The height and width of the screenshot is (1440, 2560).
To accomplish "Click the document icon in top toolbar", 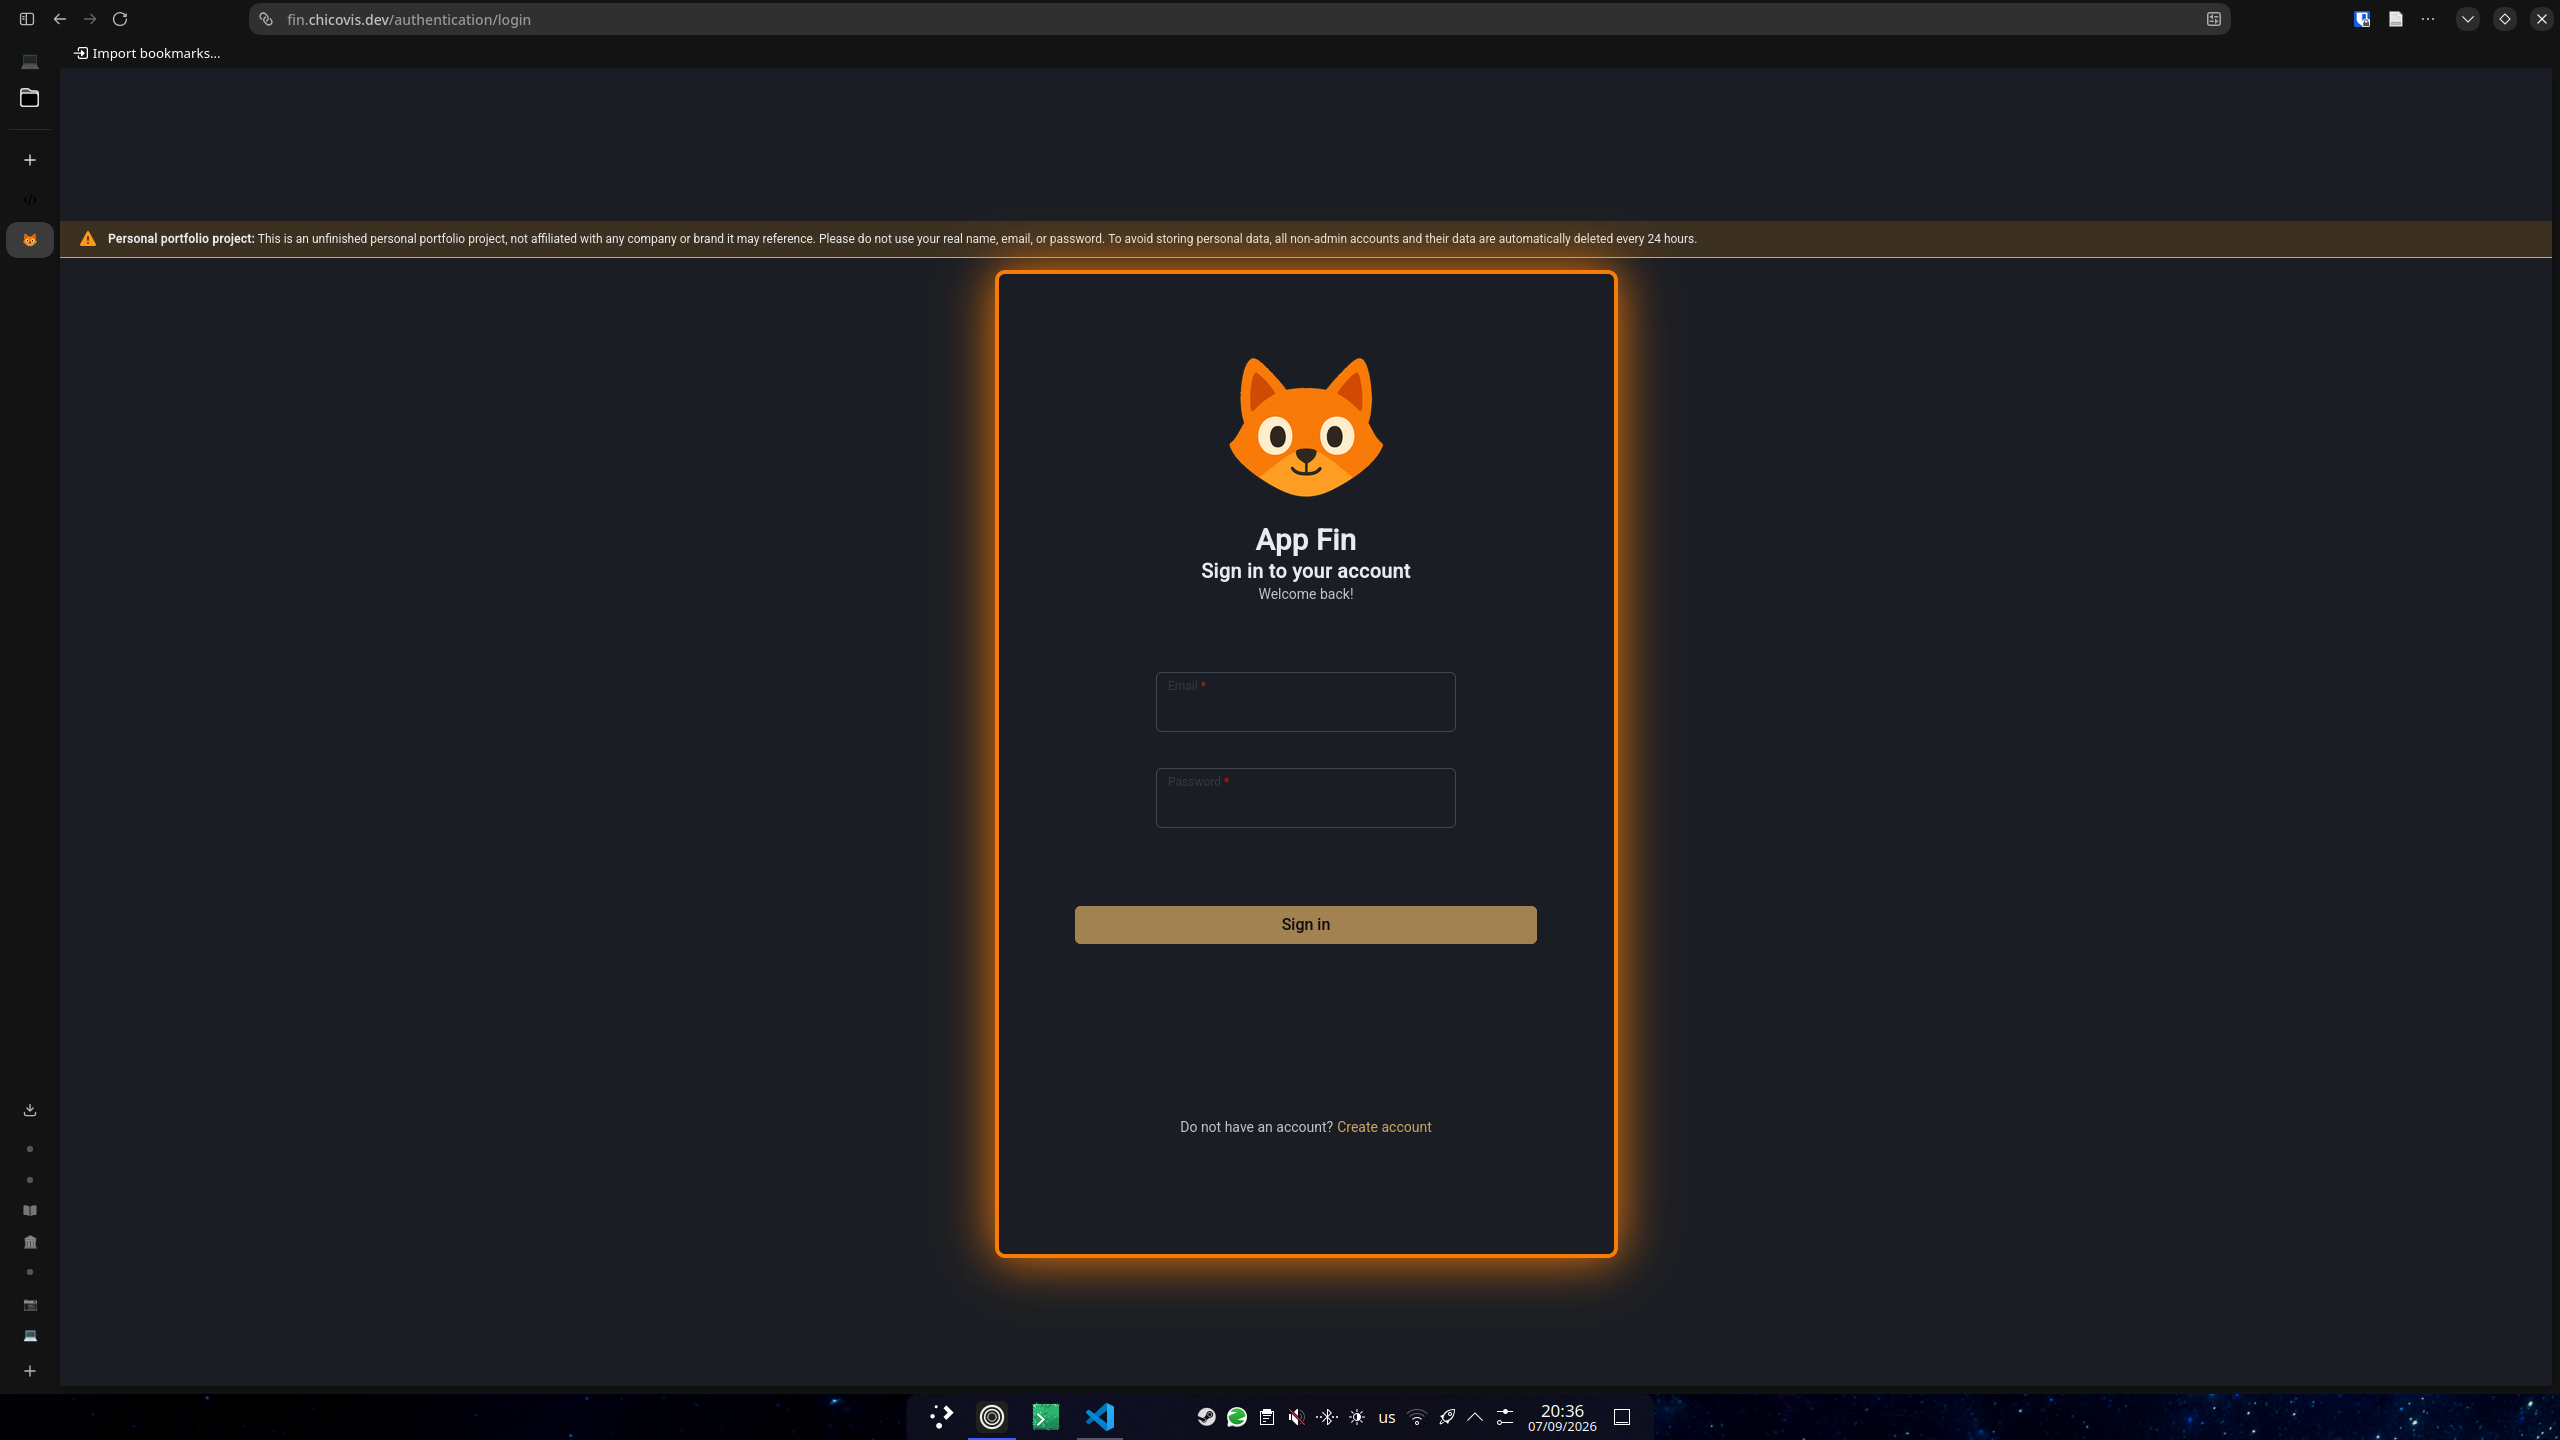I will pos(2396,19).
